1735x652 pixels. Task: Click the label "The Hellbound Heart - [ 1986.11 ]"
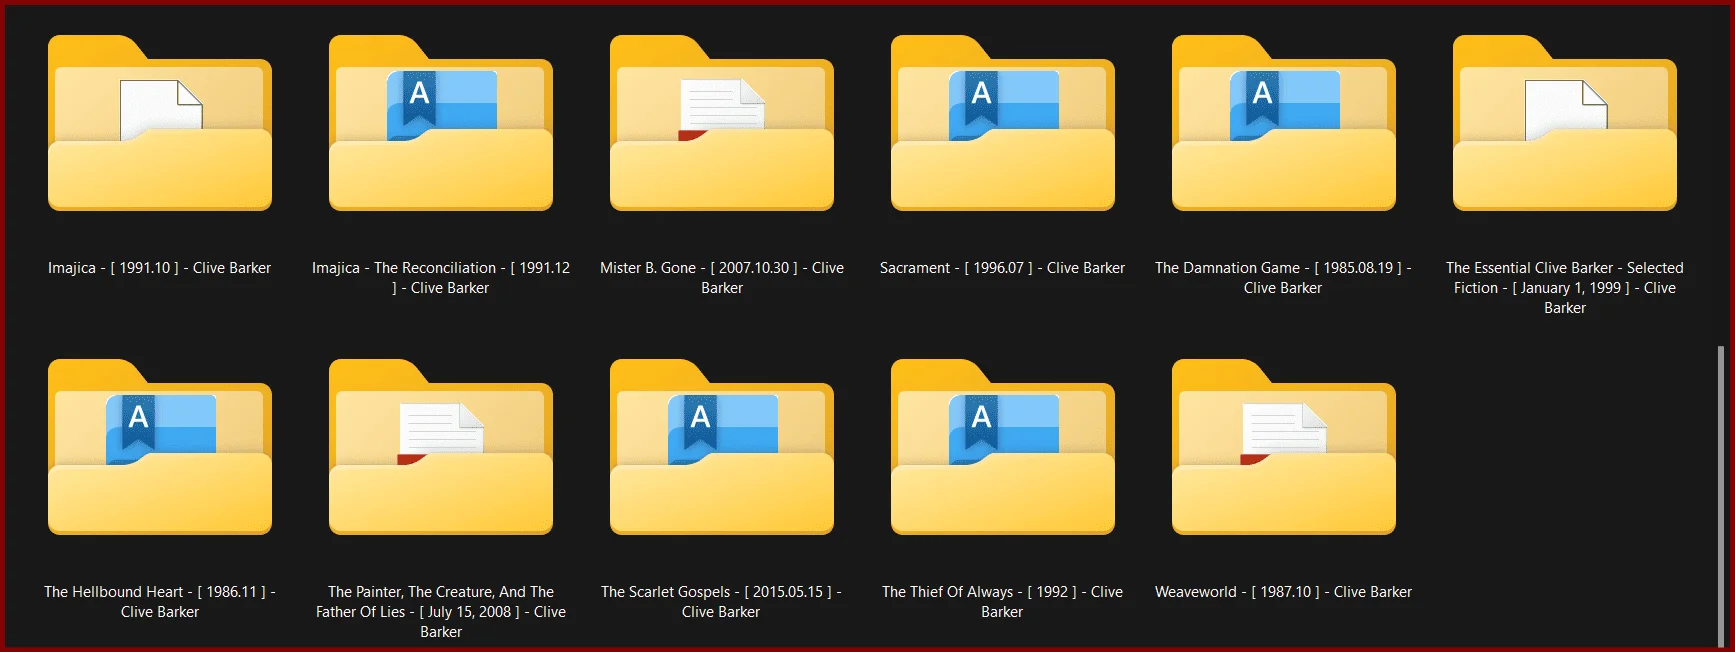click(x=155, y=592)
